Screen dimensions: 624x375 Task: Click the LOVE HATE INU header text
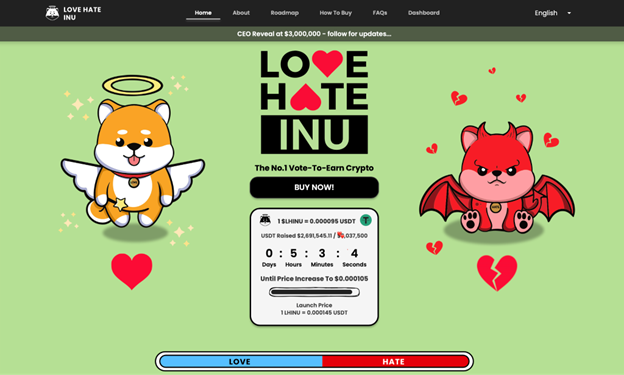pyautogui.click(x=82, y=13)
